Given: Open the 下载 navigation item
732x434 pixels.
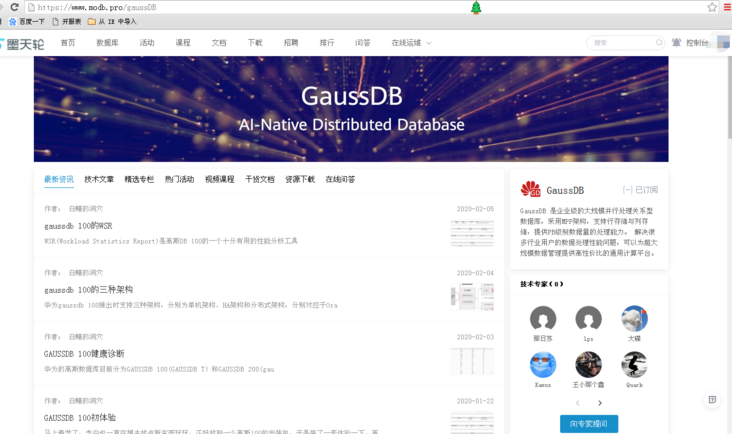Looking at the screenshot, I should click(x=255, y=42).
